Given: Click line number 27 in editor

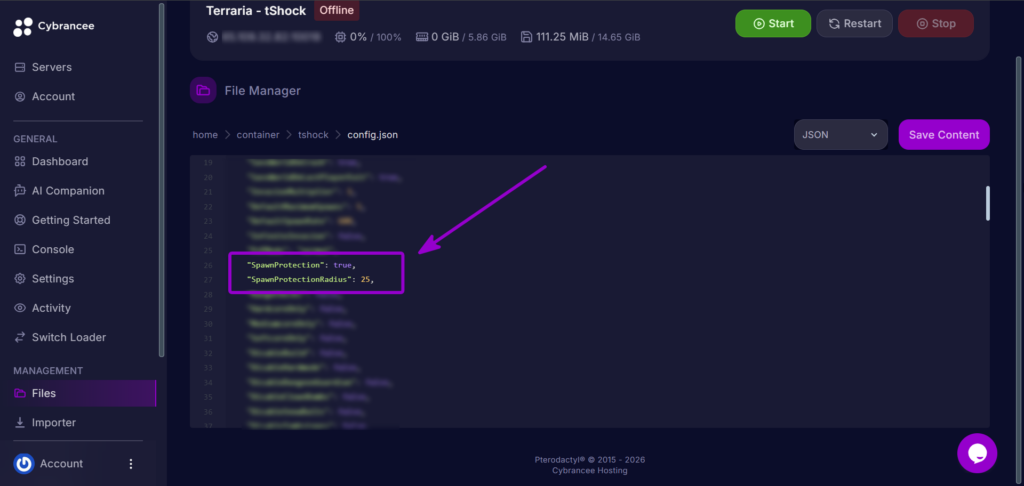Looking at the screenshot, I should coord(208,280).
